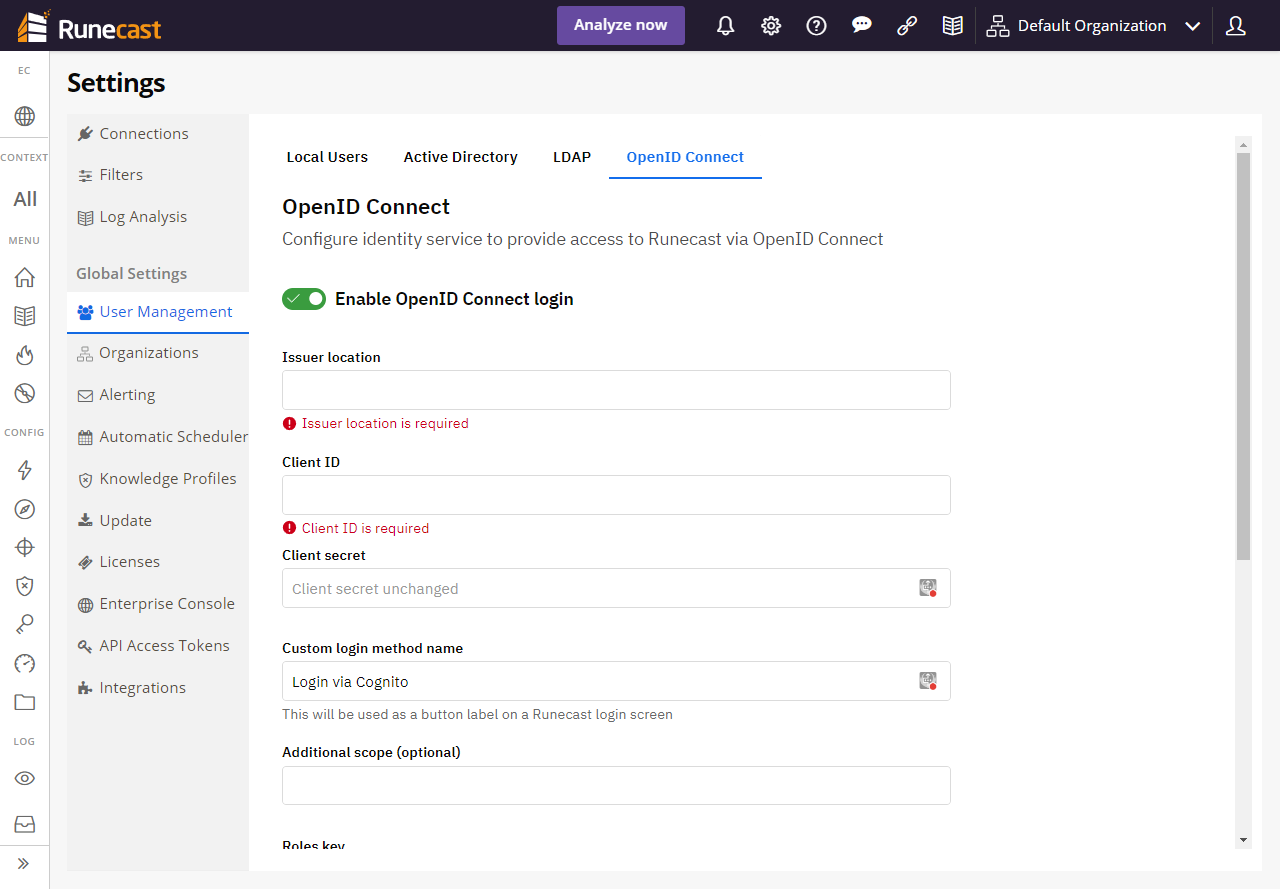1280x889 pixels.
Task: Open Knowledge Profiles settings
Action: 158,479
